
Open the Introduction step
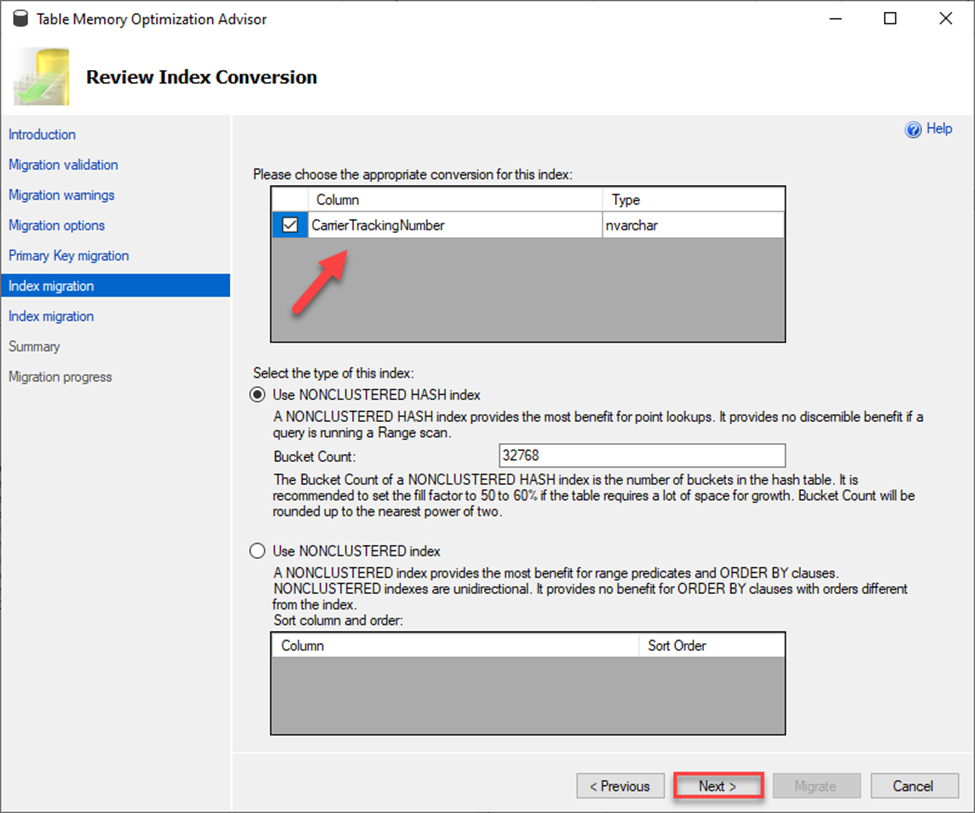(x=42, y=134)
